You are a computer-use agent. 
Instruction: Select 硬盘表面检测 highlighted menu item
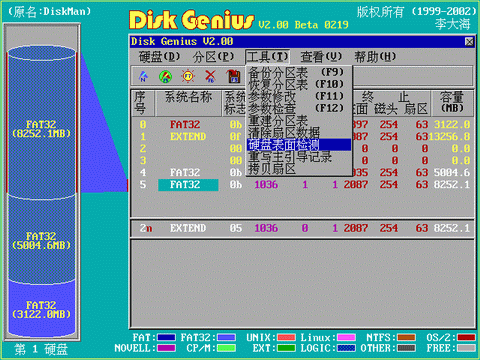pyautogui.click(x=299, y=145)
